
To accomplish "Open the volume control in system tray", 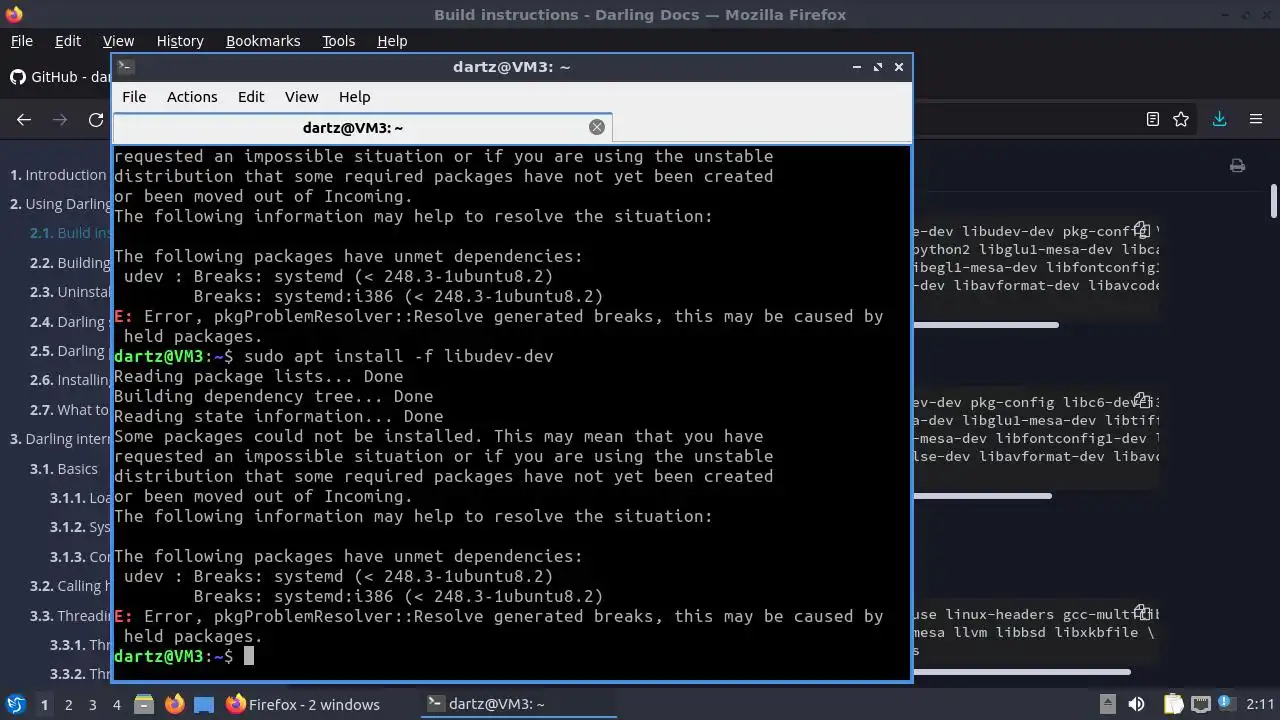I will click(1136, 704).
